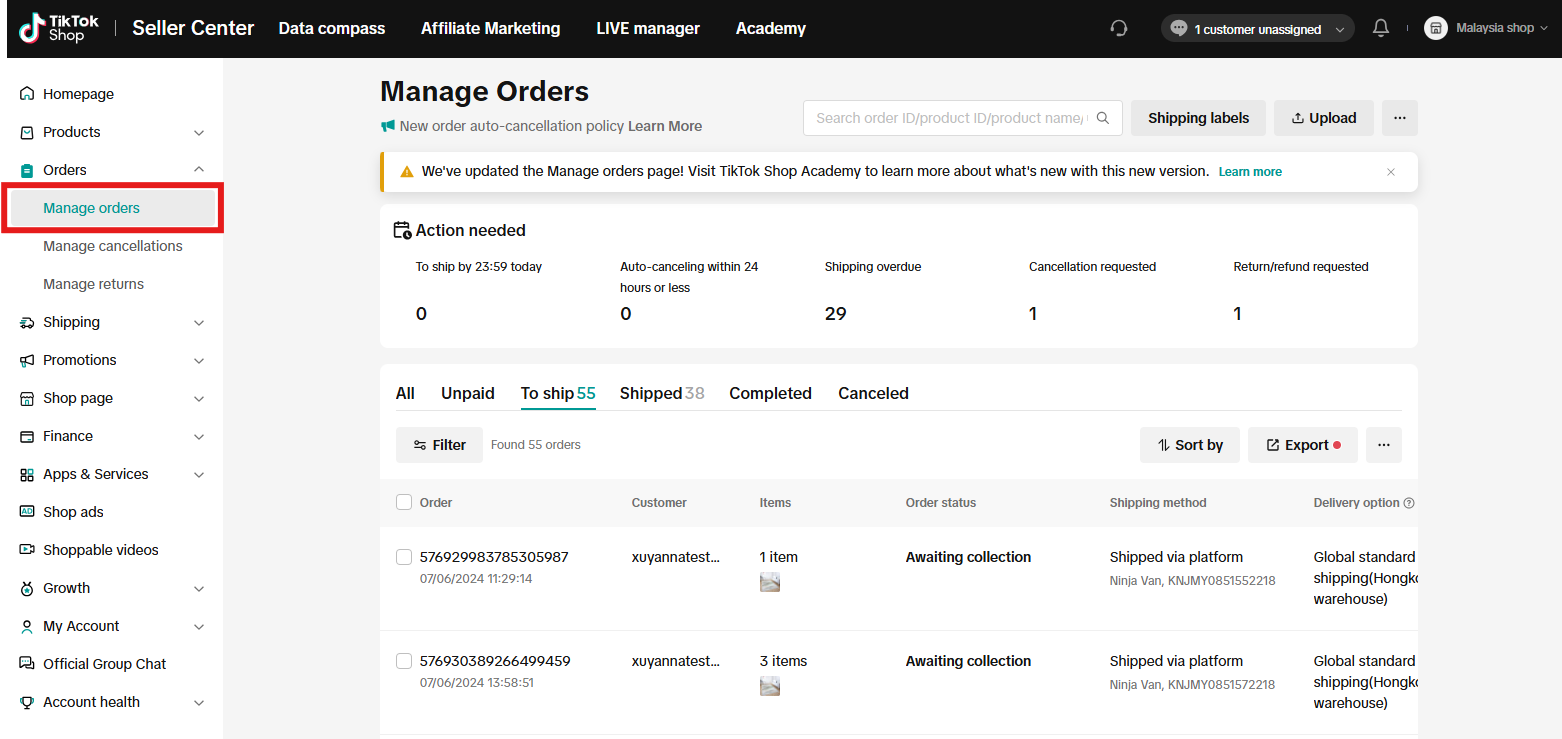Expand the Apps & Services chevron
1562x739 pixels.
pos(199,475)
